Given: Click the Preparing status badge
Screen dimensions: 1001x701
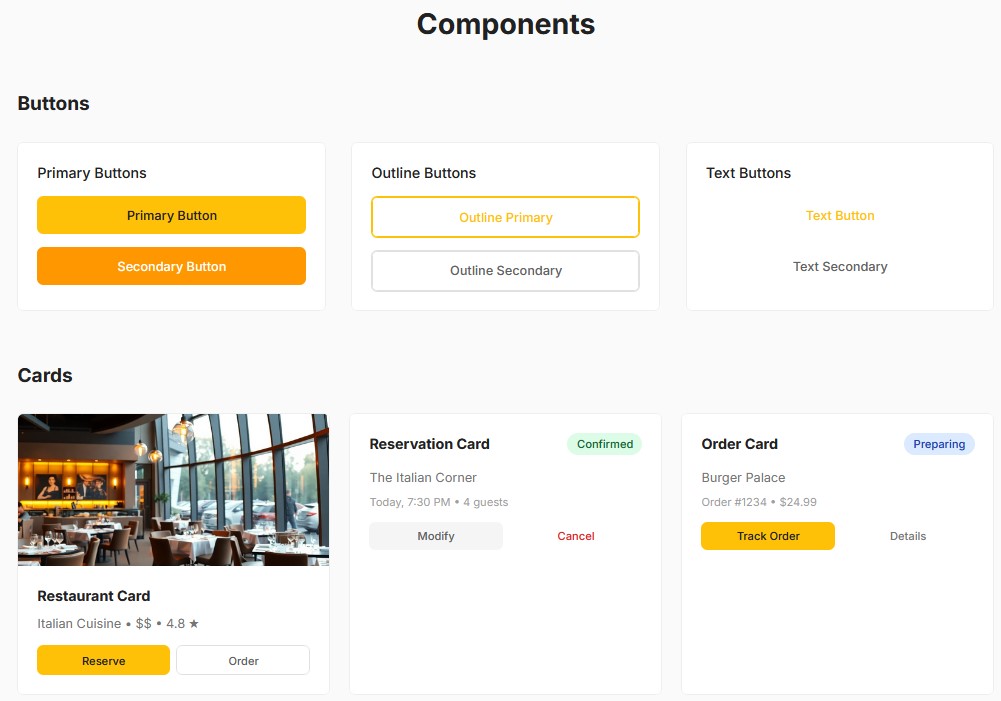Looking at the screenshot, I should pyautogui.click(x=939, y=444).
